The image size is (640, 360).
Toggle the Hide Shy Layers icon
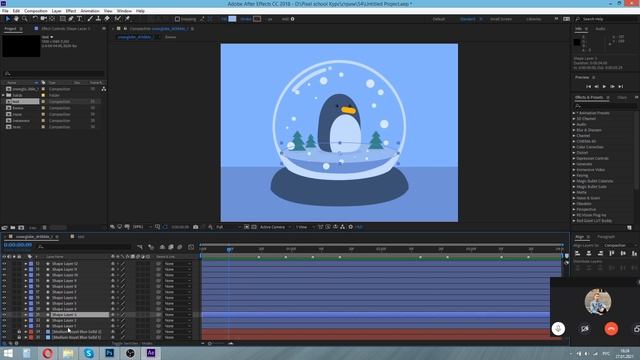pyautogui.click(x=162, y=247)
